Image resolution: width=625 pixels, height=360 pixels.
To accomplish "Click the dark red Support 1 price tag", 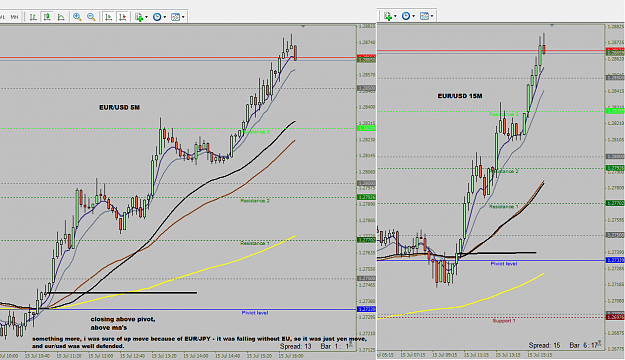I will (x=615, y=317).
